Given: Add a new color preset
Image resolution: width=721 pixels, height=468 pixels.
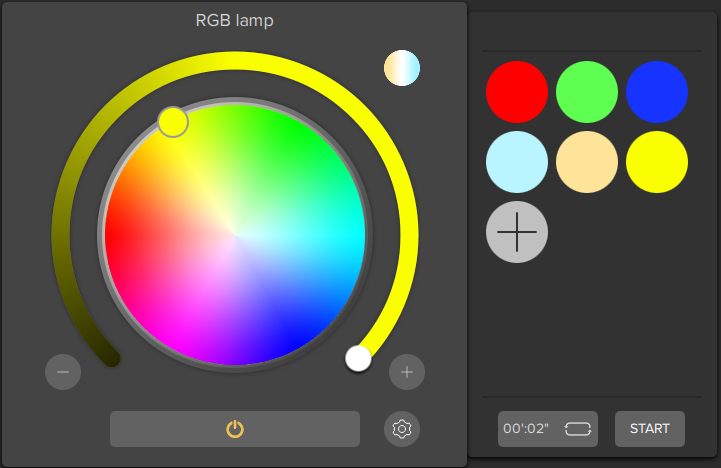Looking at the screenshot, I should click(516, 232).
